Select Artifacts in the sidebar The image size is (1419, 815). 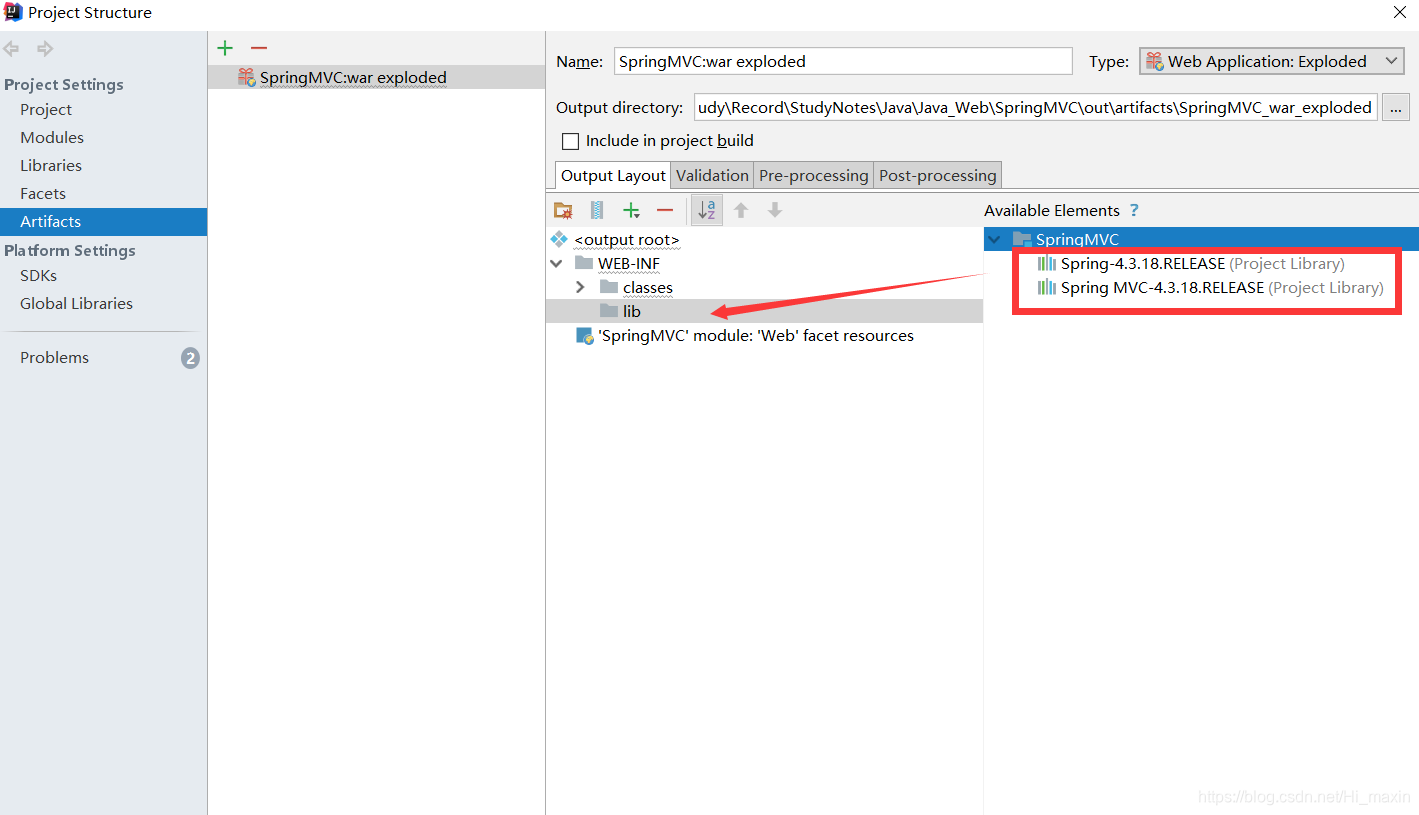[104, 222]
